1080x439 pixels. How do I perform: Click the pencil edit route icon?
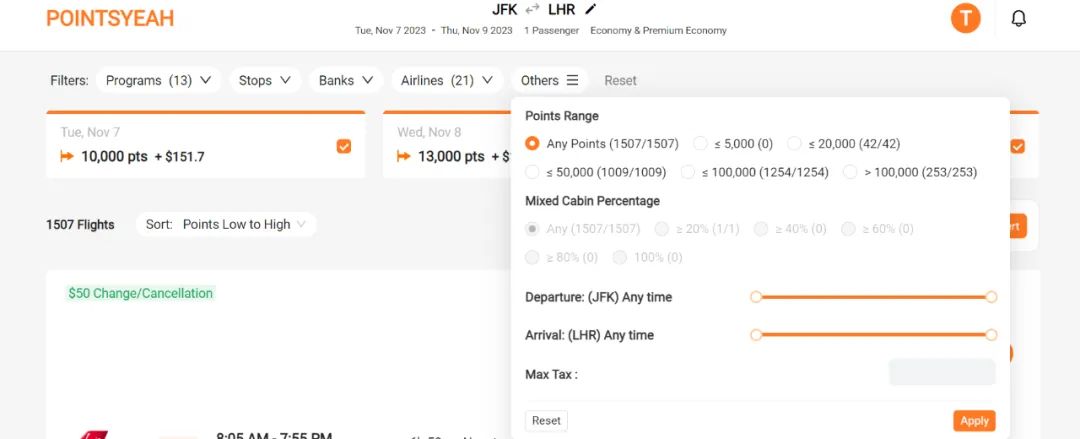point(590,10)
